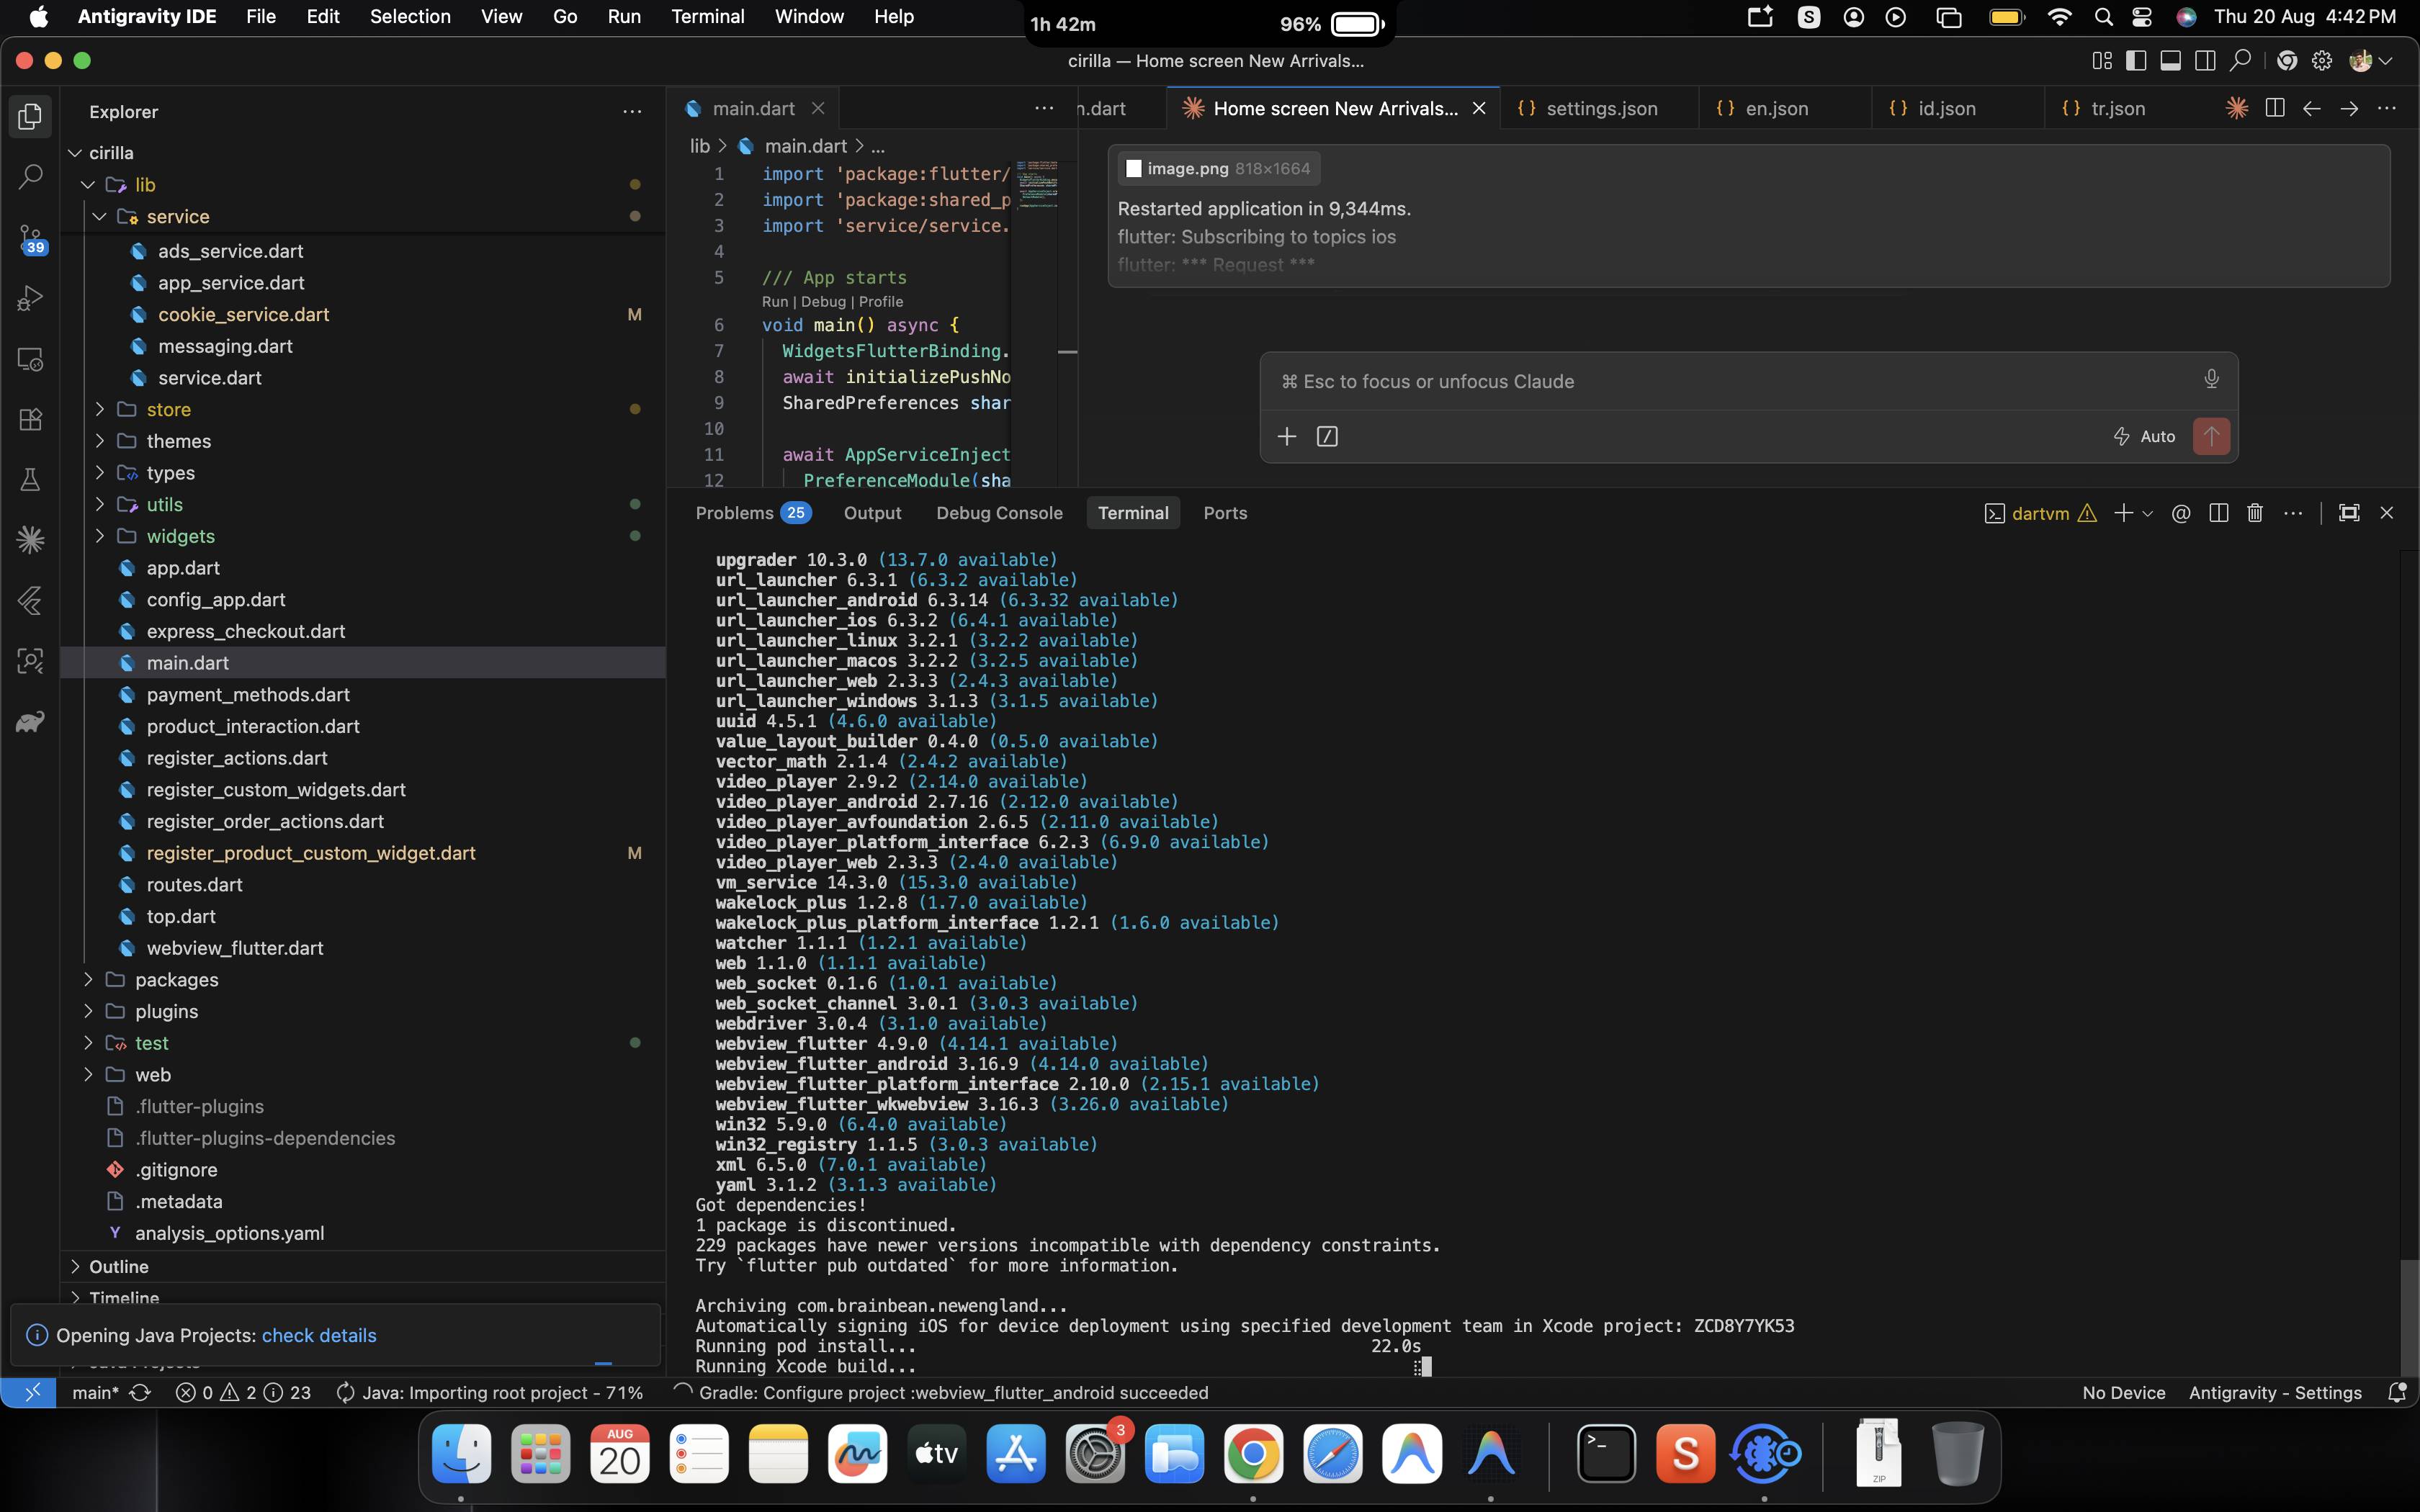Toggle the primary sidebar layout icon
Screen dimensions: 2420x1512
coord(2136,61)
